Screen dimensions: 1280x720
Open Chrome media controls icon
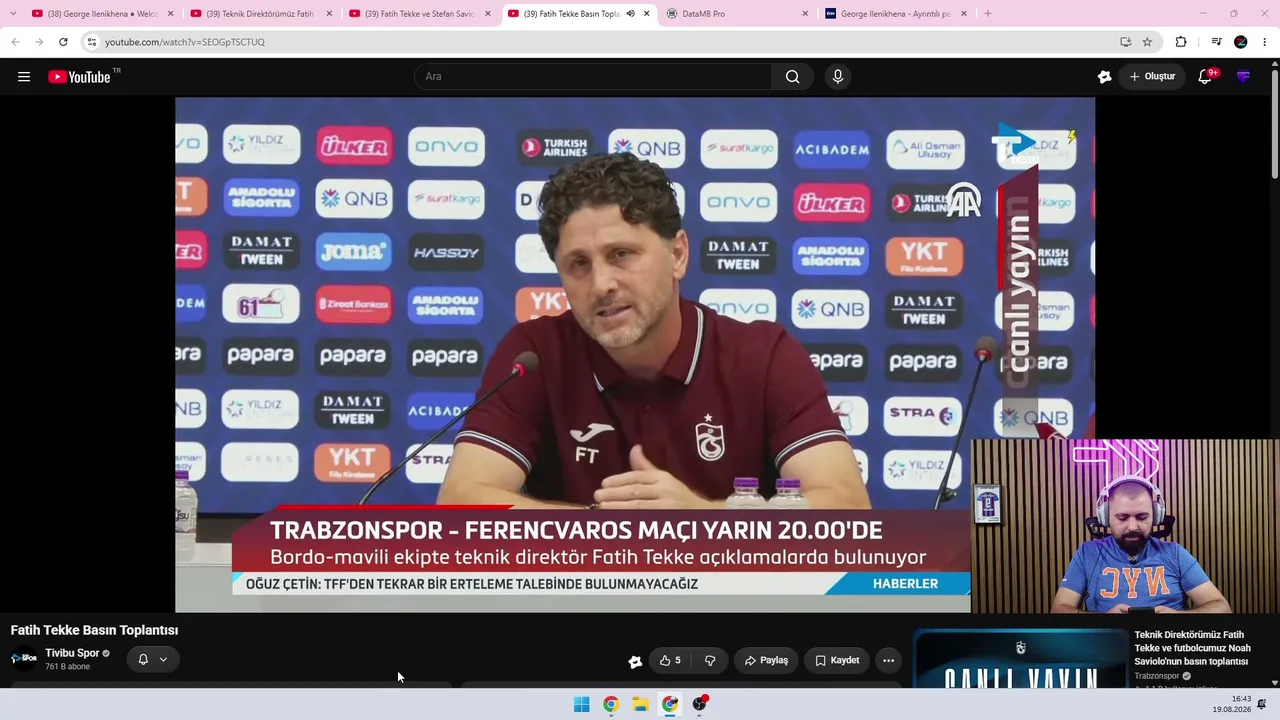[x=1216, y=42]
